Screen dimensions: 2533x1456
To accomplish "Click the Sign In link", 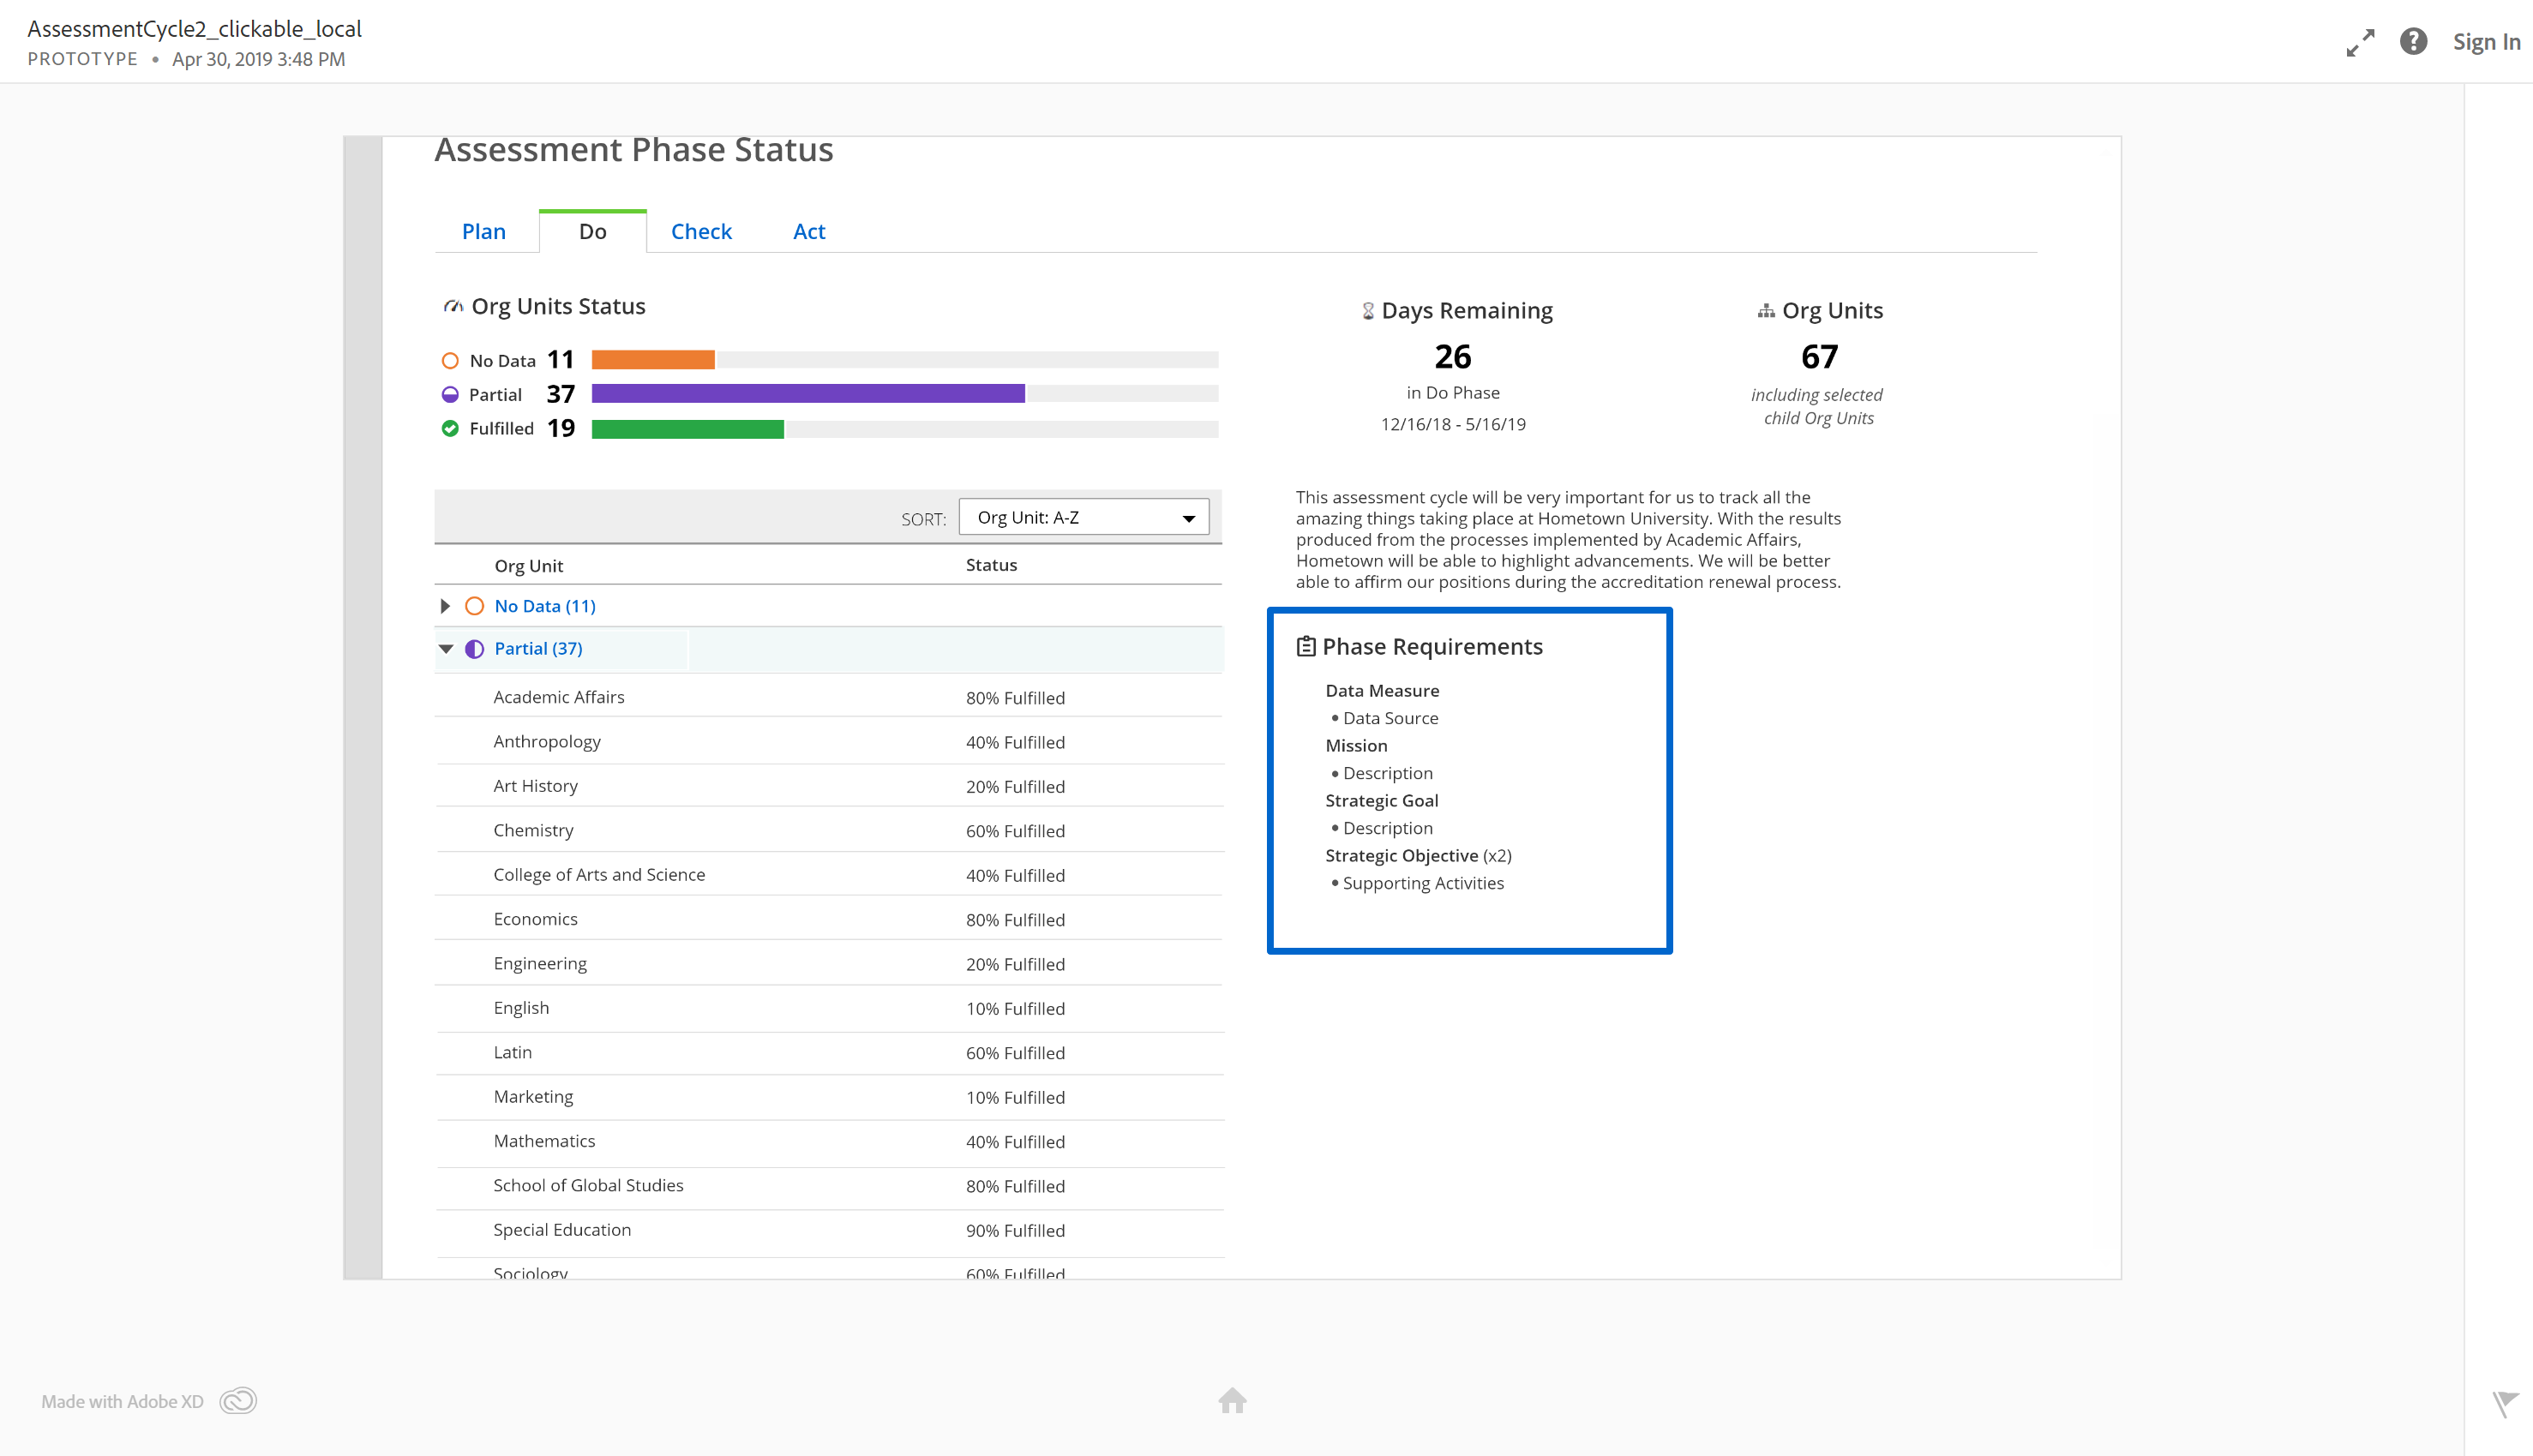I will coord(2485,42).
